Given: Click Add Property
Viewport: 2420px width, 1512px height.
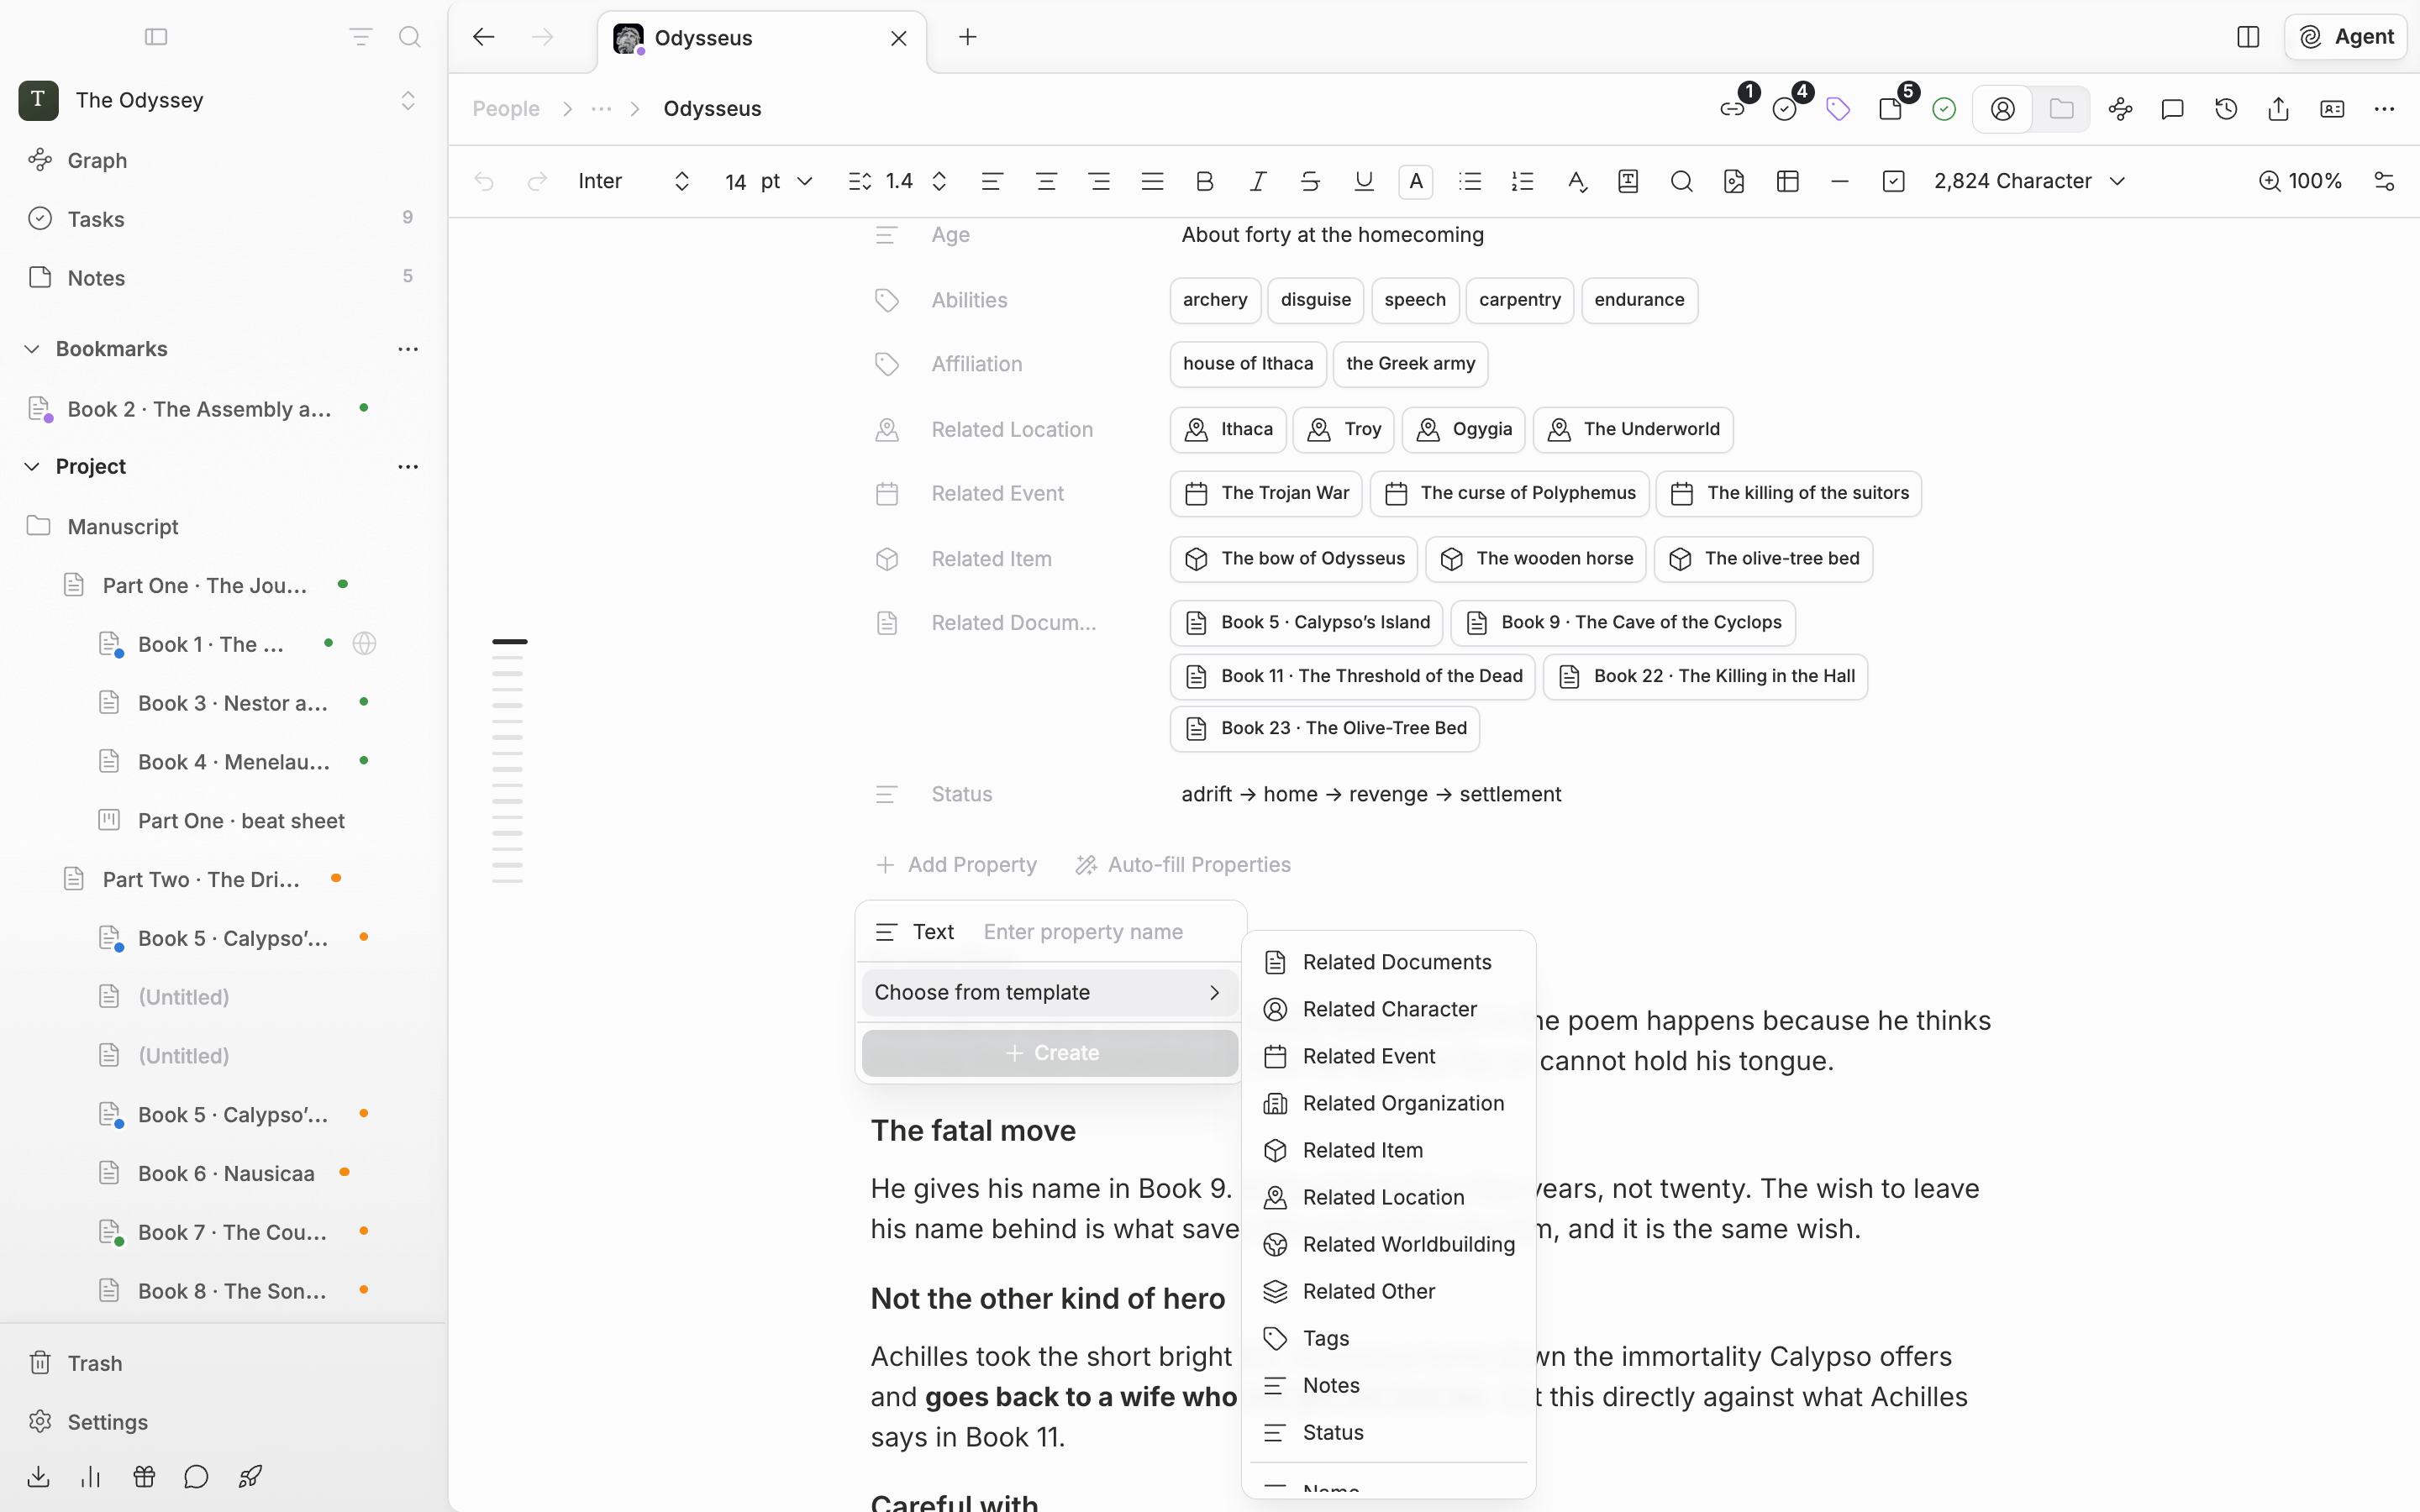Looking at the screenshot, I should click(x=956, y=865).
